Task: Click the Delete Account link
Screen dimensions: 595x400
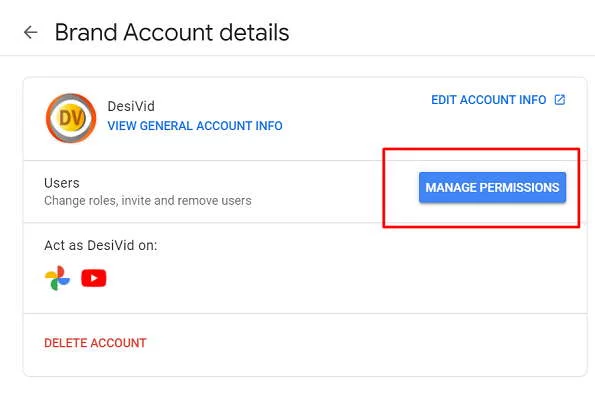Action: (x=95, y=343)
